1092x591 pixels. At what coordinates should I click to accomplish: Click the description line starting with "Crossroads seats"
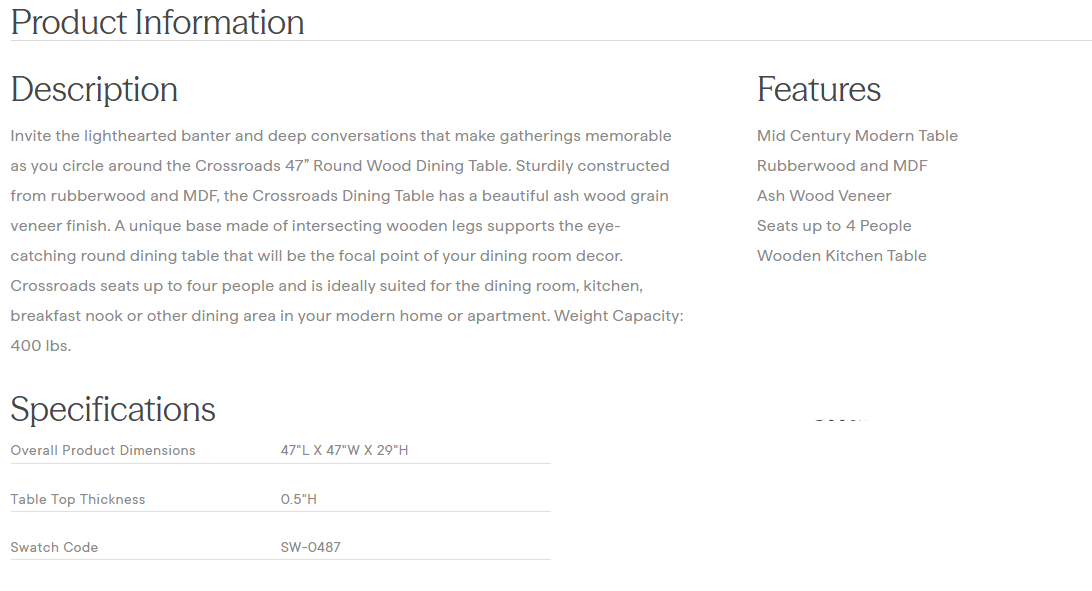pyautogui.click(x=326, y=286)
